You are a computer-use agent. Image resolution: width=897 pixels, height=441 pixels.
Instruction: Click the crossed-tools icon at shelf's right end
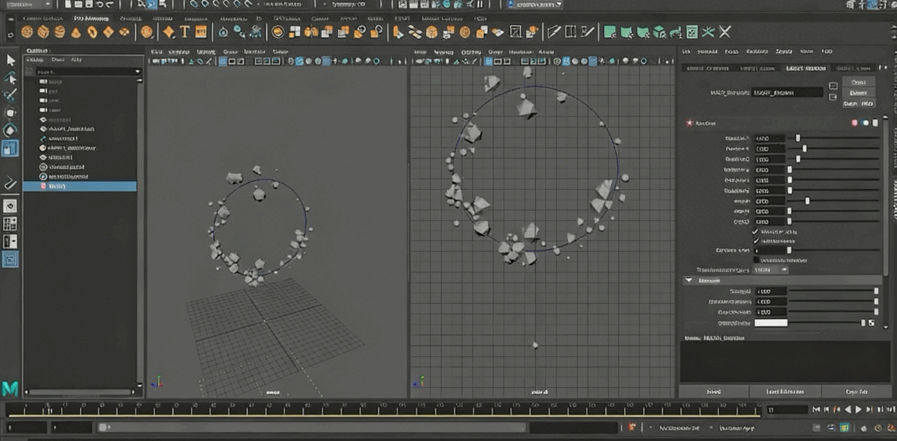click(x=725, y=32)
